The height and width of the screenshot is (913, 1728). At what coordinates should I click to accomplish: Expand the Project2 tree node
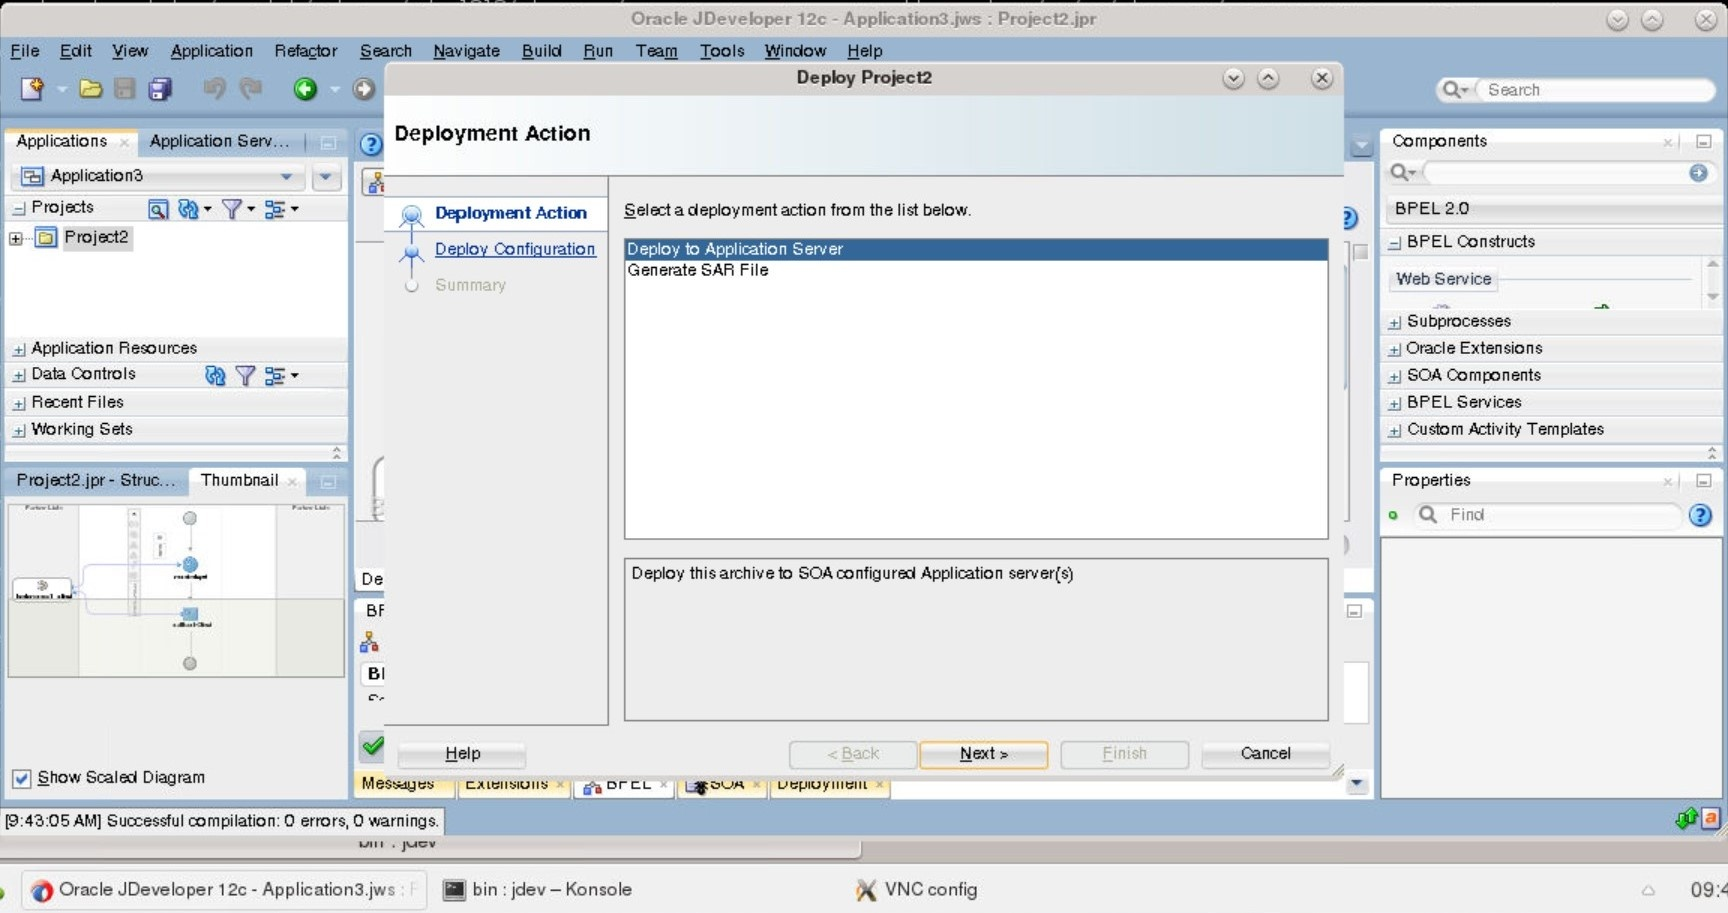16,238
